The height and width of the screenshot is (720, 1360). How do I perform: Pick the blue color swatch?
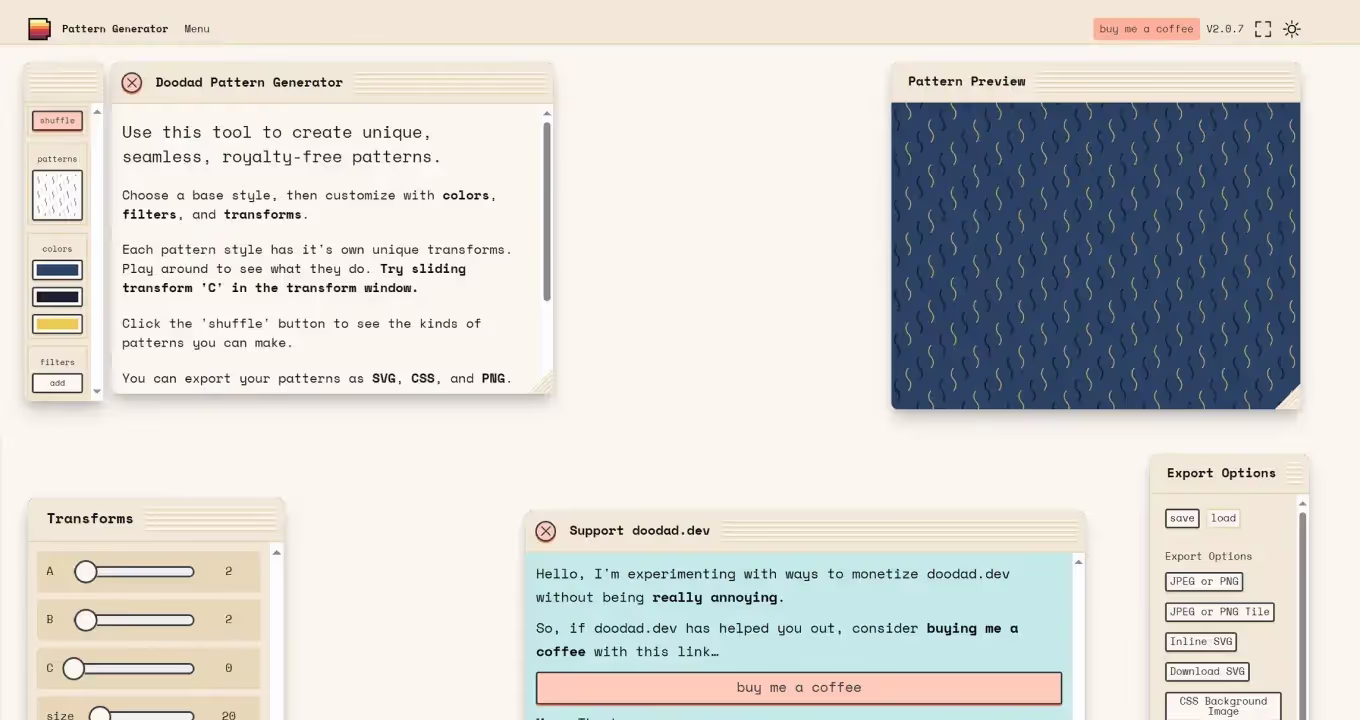click(x=57, y=270)
